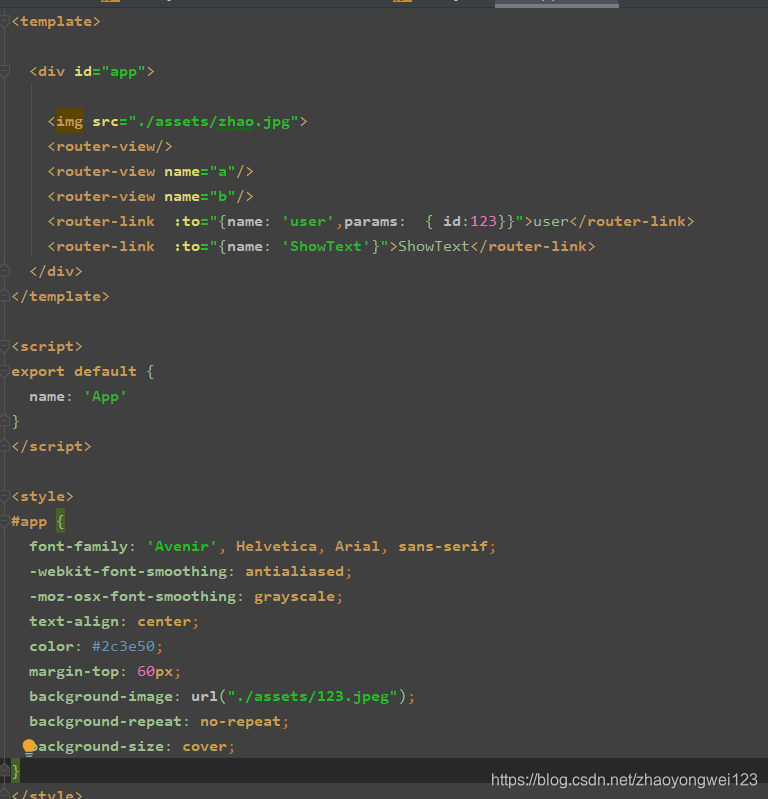Click the -moz-osx-font-smoothing property name
This screenshot has width=768, height=799.
pyautogui.click(x=133, y=597)
